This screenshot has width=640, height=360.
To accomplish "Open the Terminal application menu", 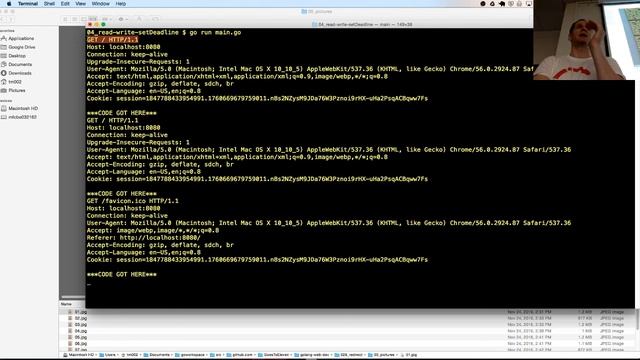I will (x=28, y=4).
